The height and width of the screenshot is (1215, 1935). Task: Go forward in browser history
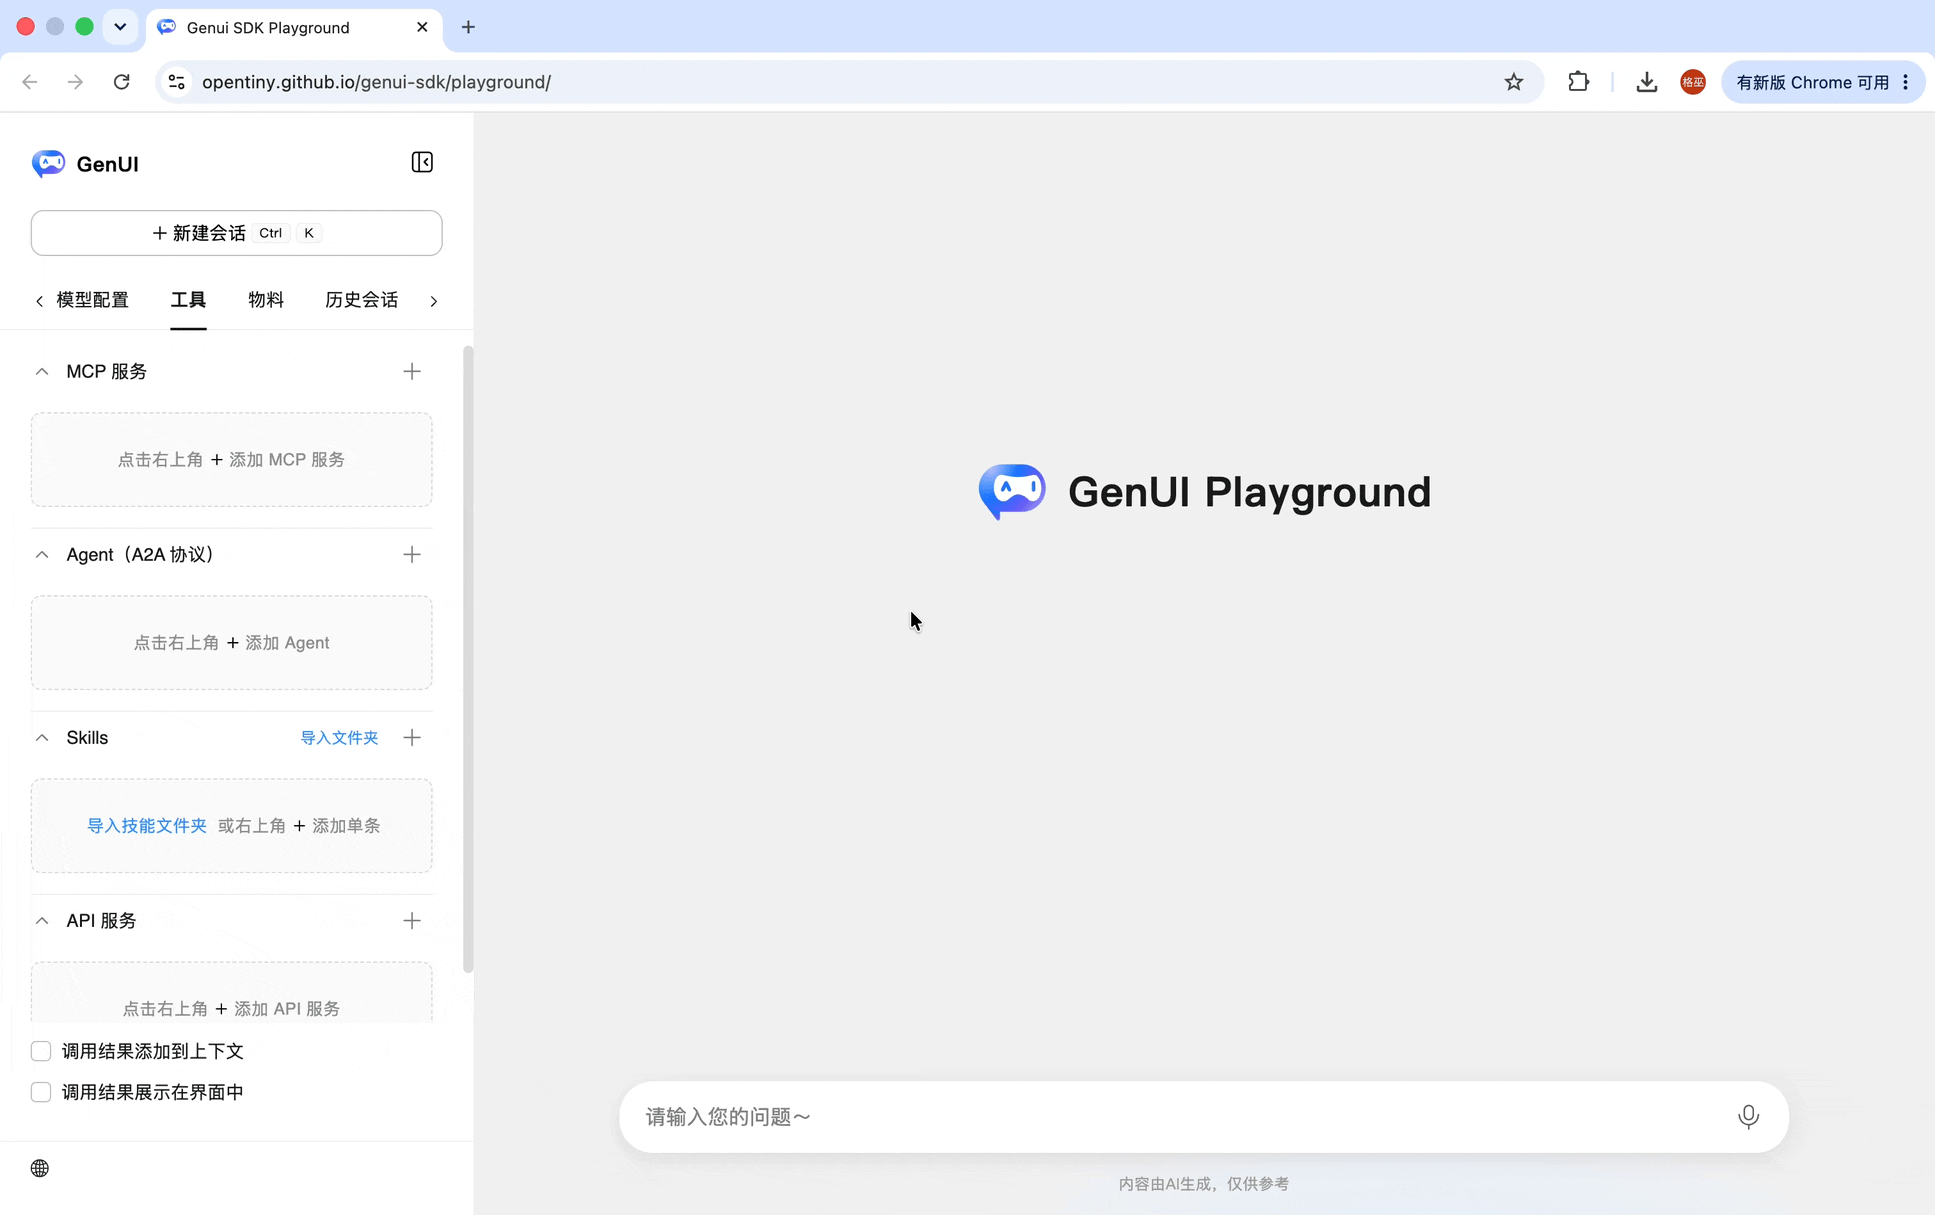75,82
